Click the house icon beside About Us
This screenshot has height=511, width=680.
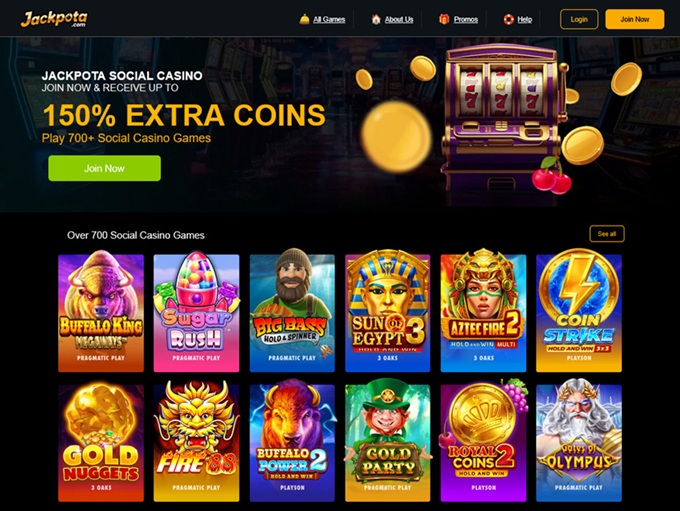pyautogui.click(x=376, y=19)
